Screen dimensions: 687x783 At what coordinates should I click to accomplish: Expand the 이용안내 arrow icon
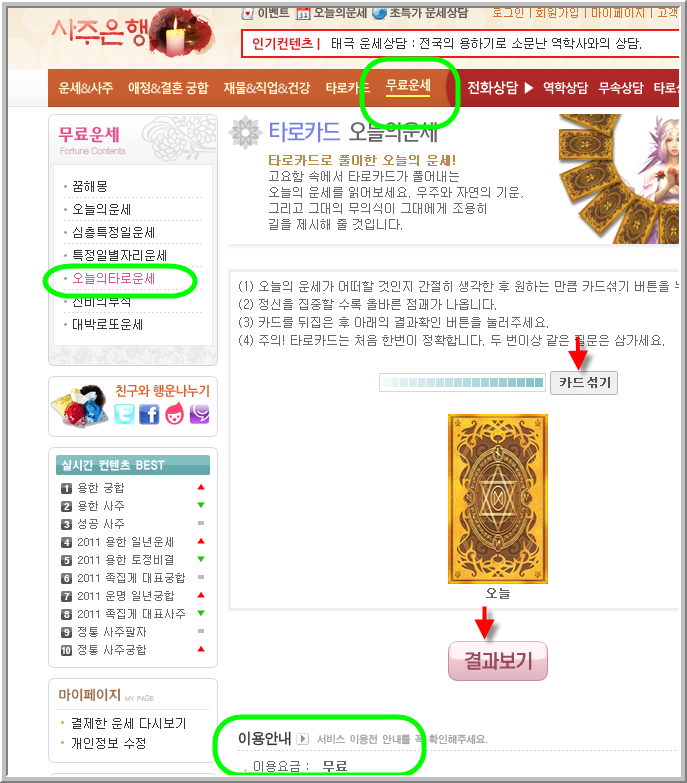point(303,739)
